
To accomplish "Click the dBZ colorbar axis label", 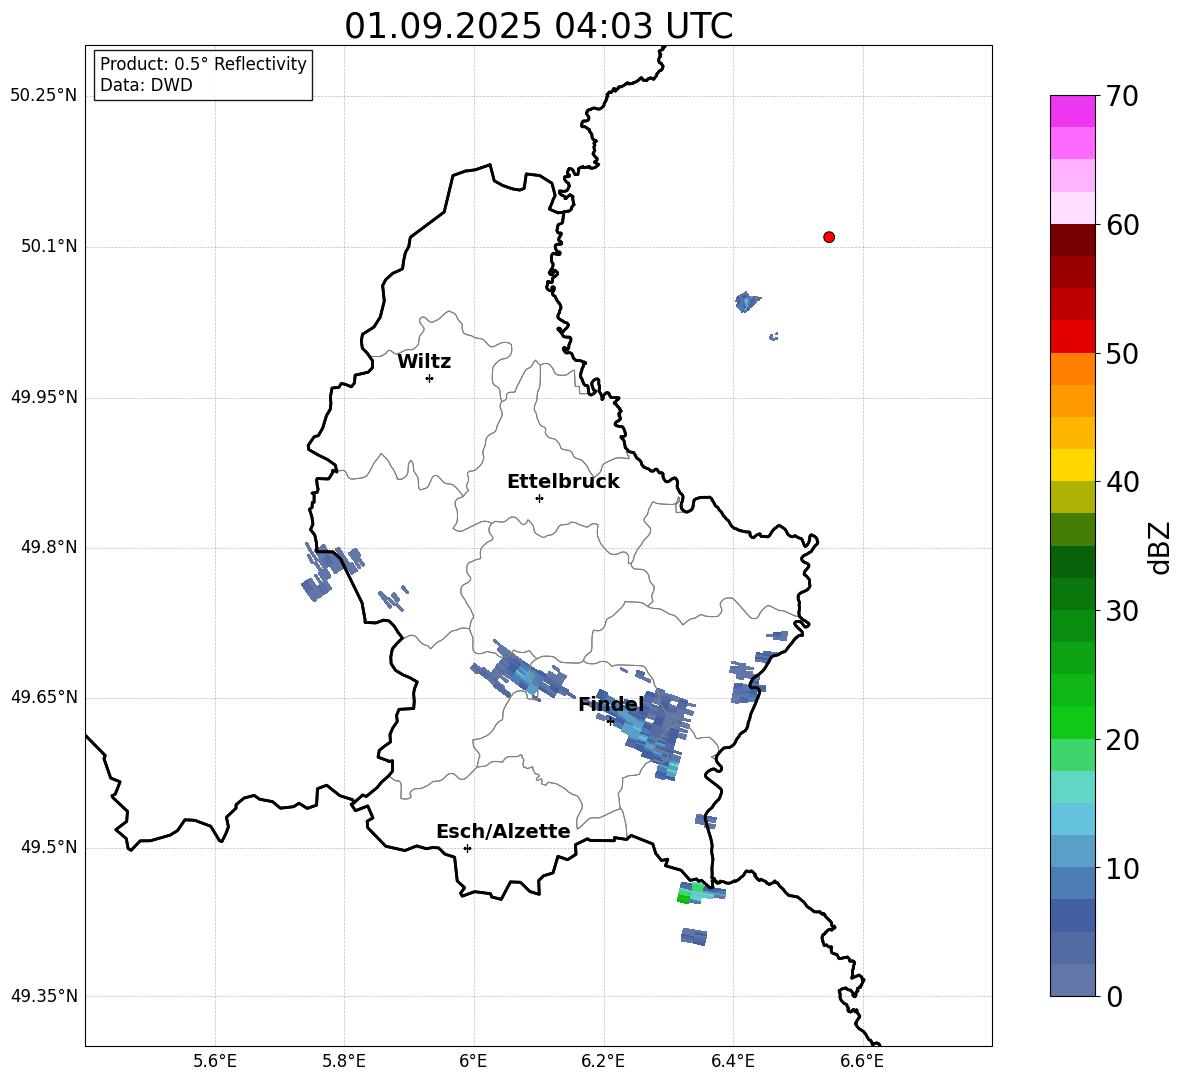I will (x=1161, y=547).
